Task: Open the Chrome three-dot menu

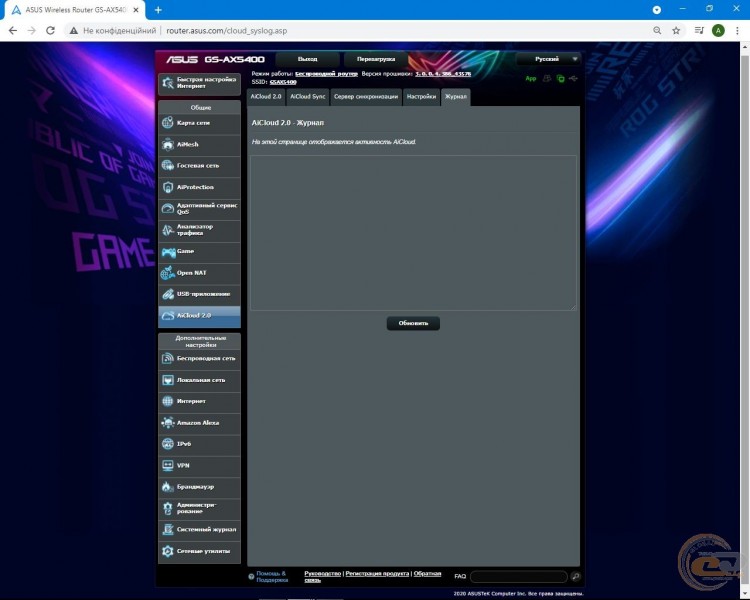Action: pyautogui.click(x=737, y=31)
